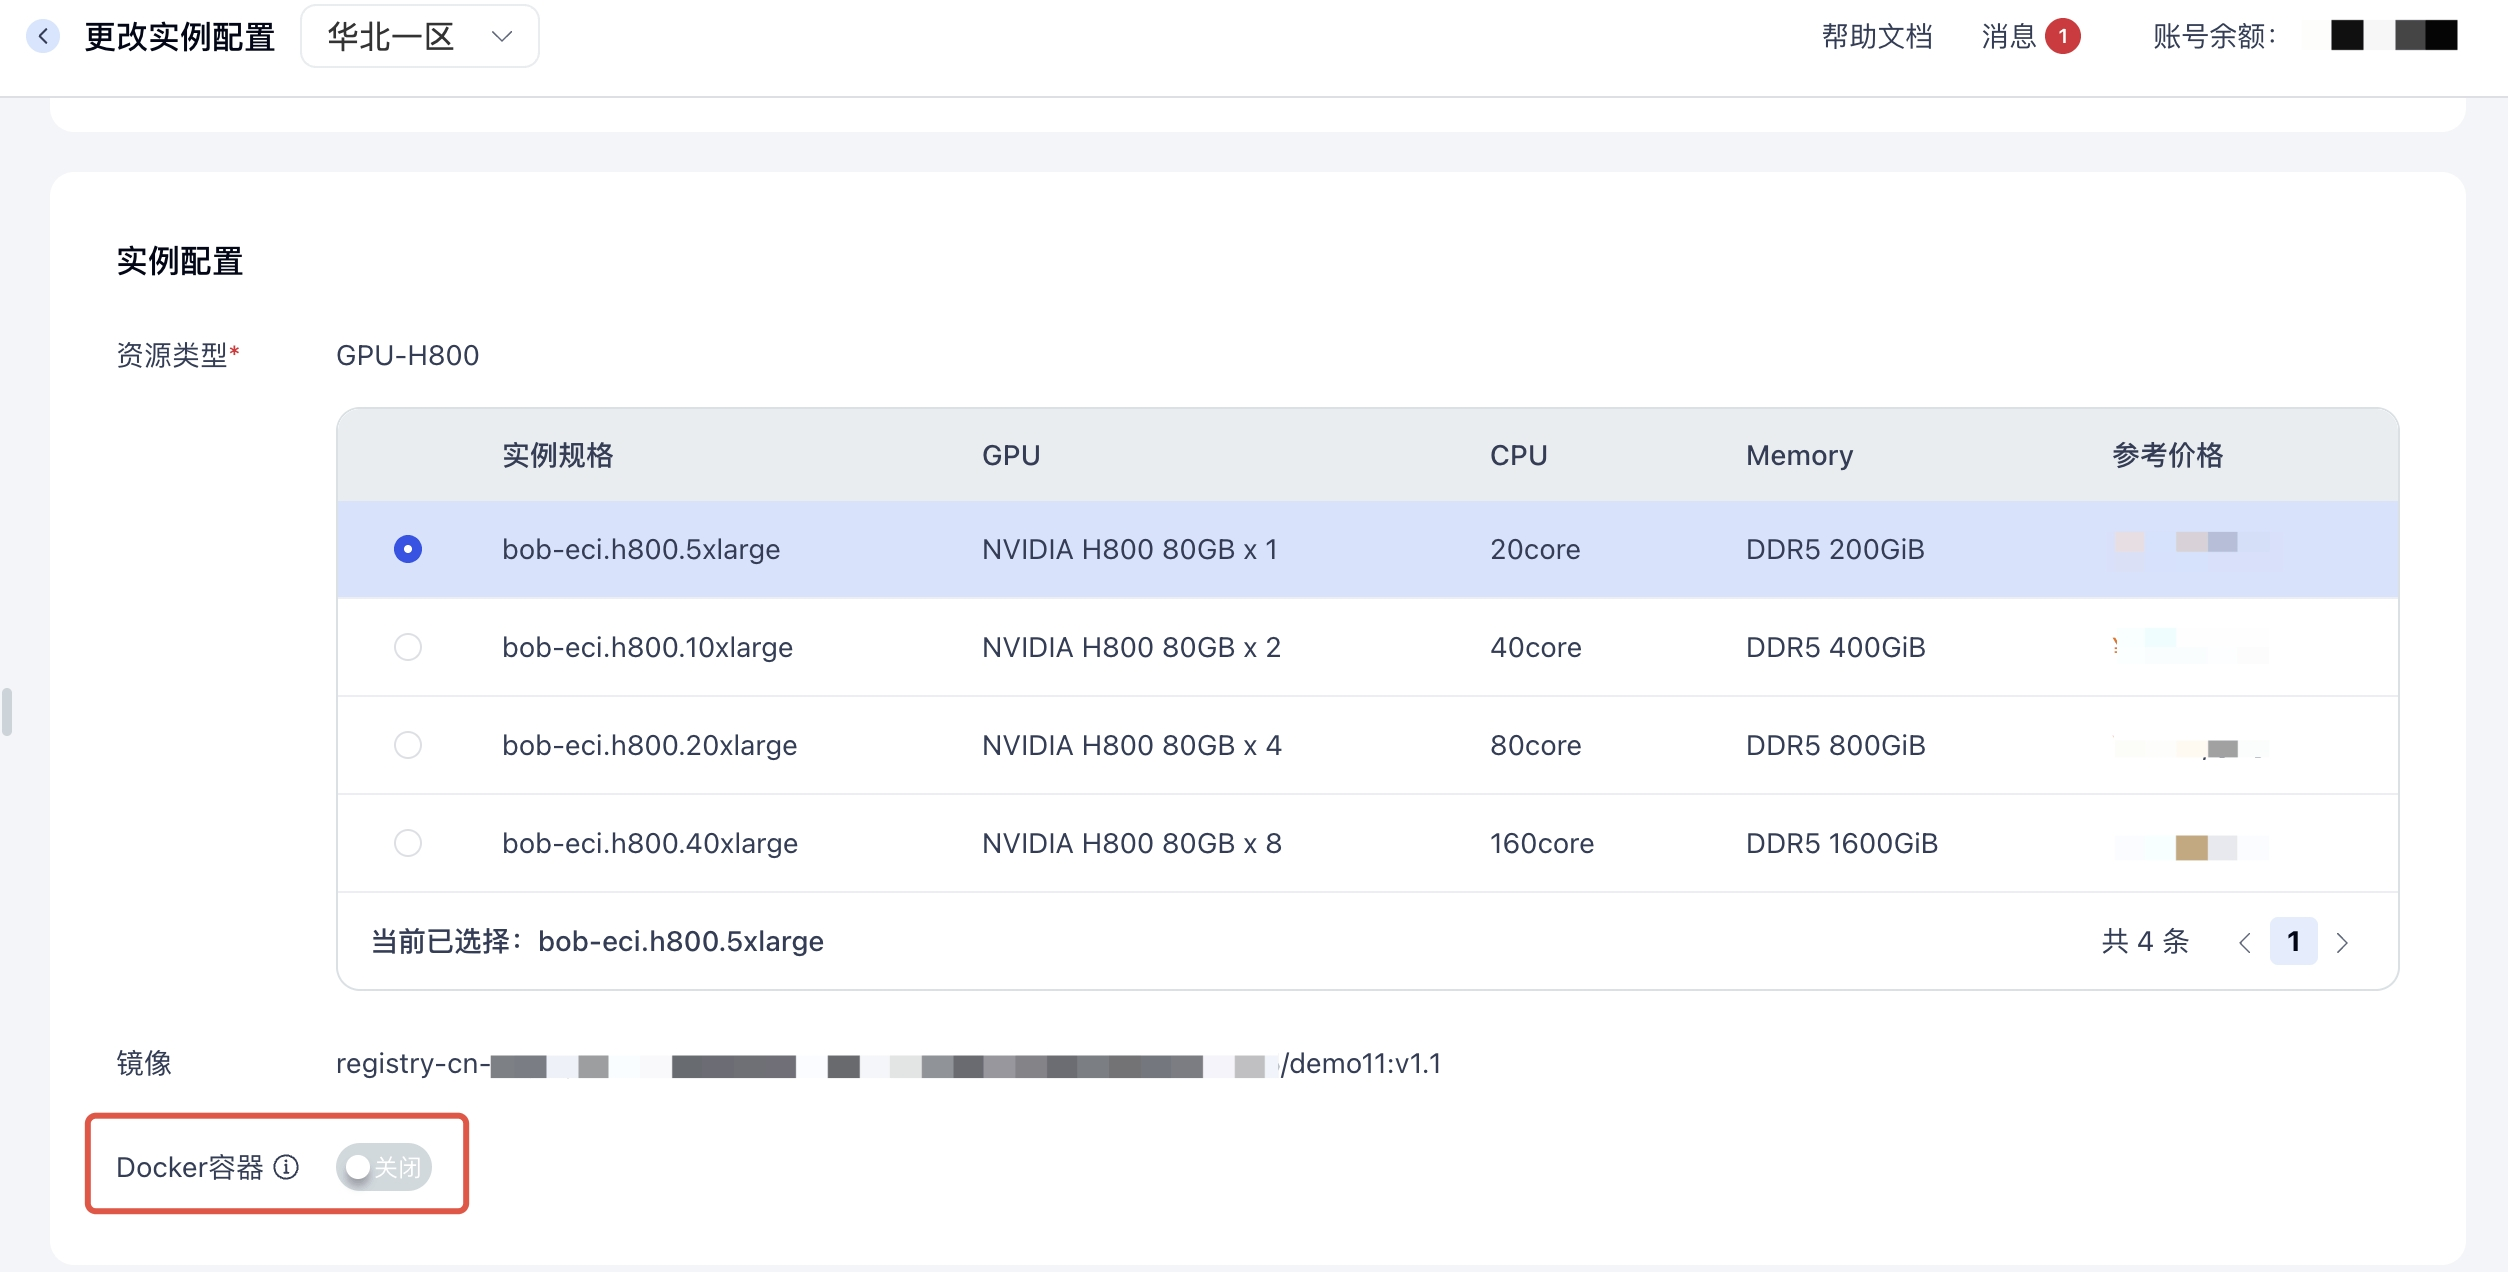Viewport: 2508px width, 1272px height.
Task: Select the bob-eci.h800.5xlarge radio button
Action: coord(408,549)
